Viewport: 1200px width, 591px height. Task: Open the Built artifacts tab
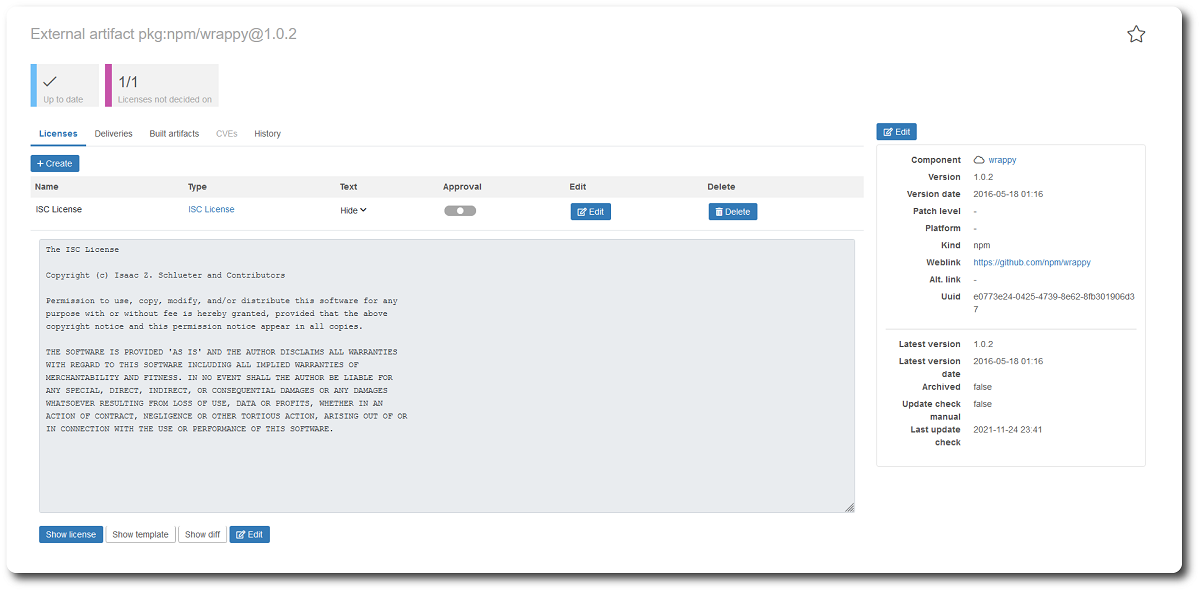(x=174, y=134)
